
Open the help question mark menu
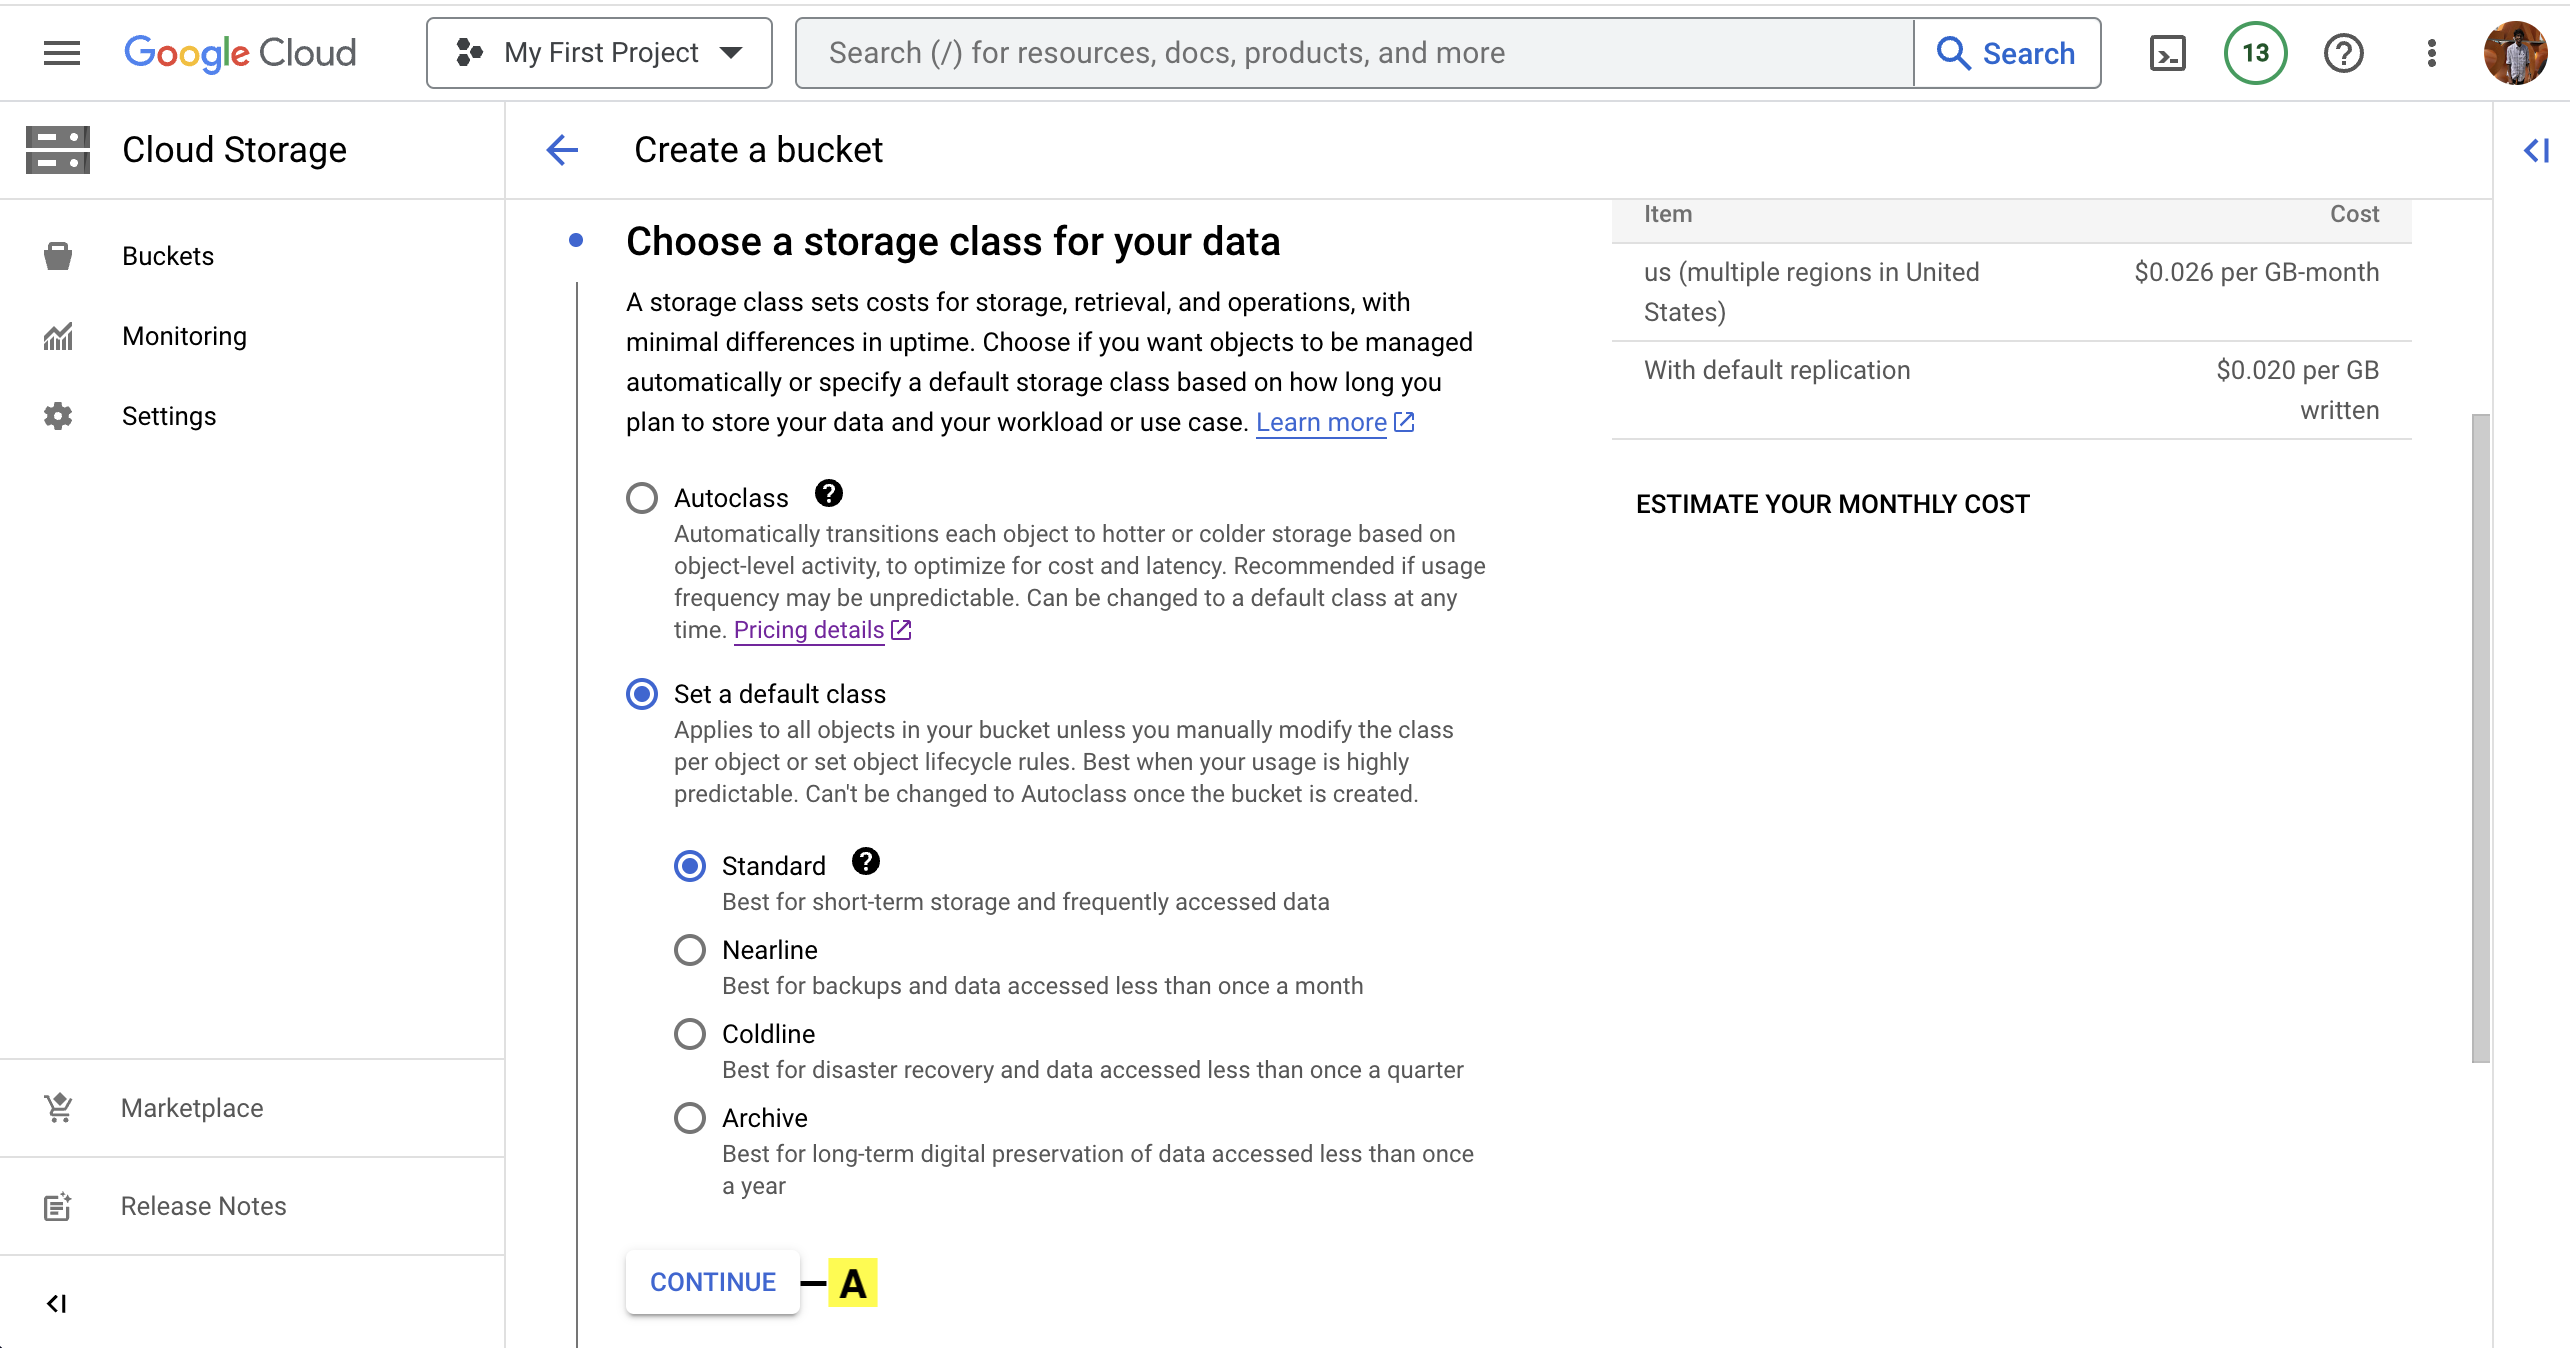point(2343,53)
